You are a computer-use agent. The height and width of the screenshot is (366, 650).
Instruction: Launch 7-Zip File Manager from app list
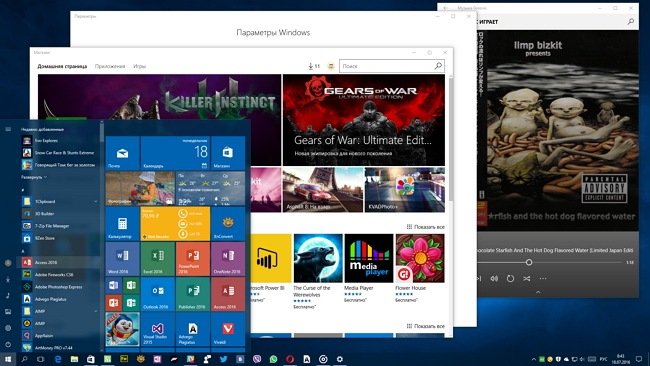[58, 226]
